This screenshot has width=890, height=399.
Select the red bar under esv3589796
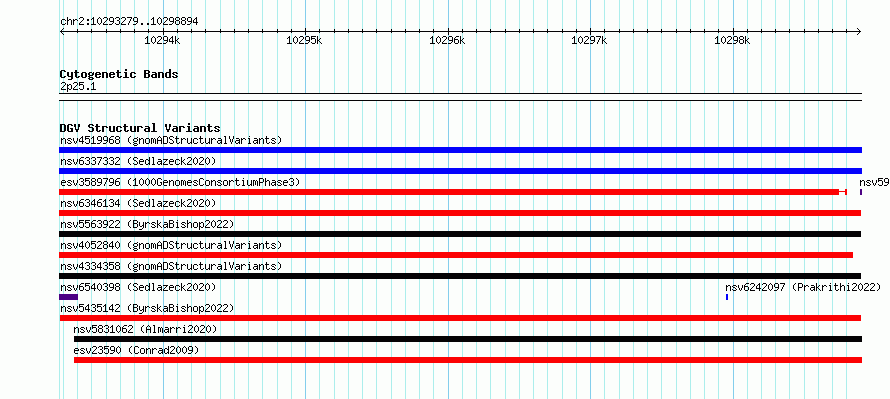click(453, 192)
